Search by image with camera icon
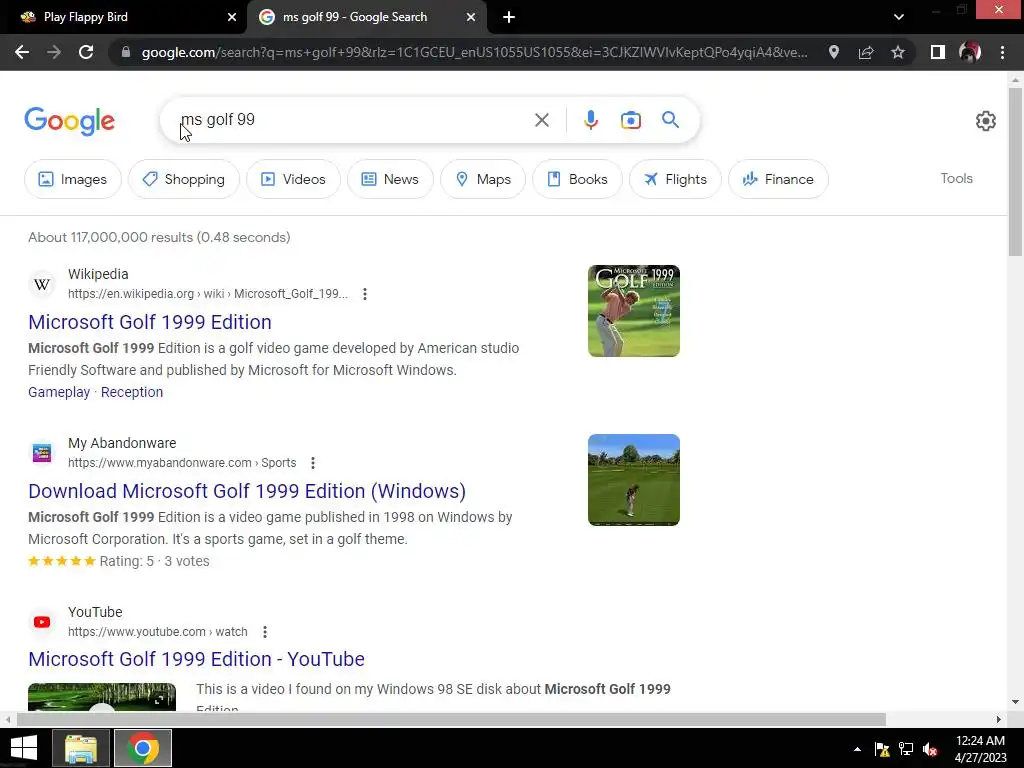This screenshot has height=768, width=1024. tap(631, 120)
